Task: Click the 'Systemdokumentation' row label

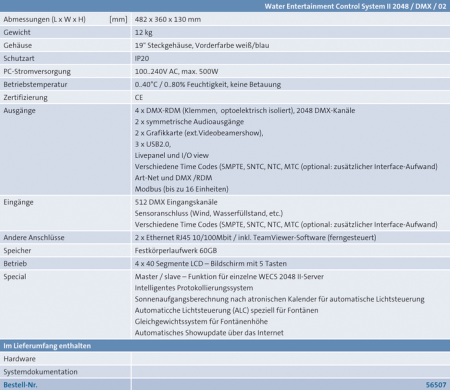Action: click(40, 372)
